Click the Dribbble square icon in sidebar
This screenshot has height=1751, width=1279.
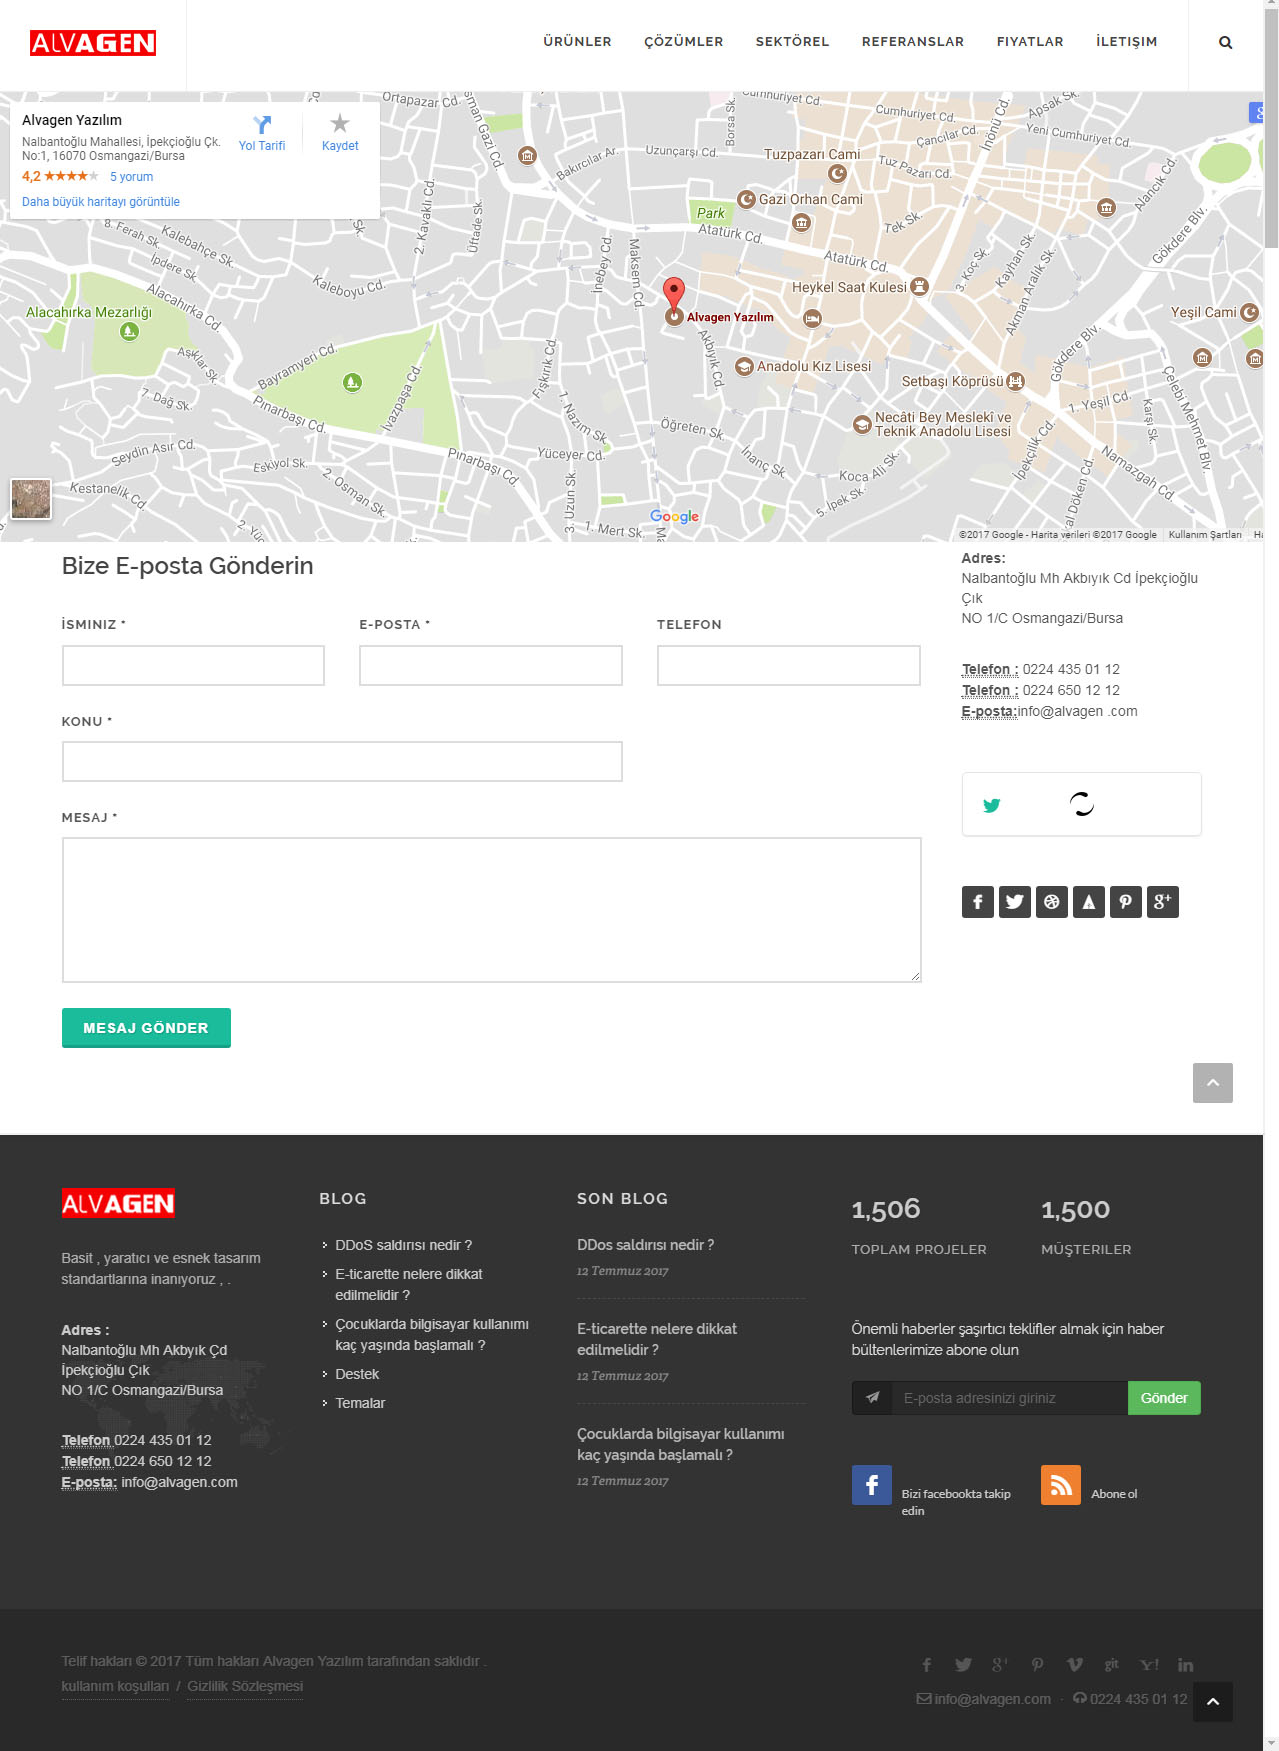tap(1051, 902)
